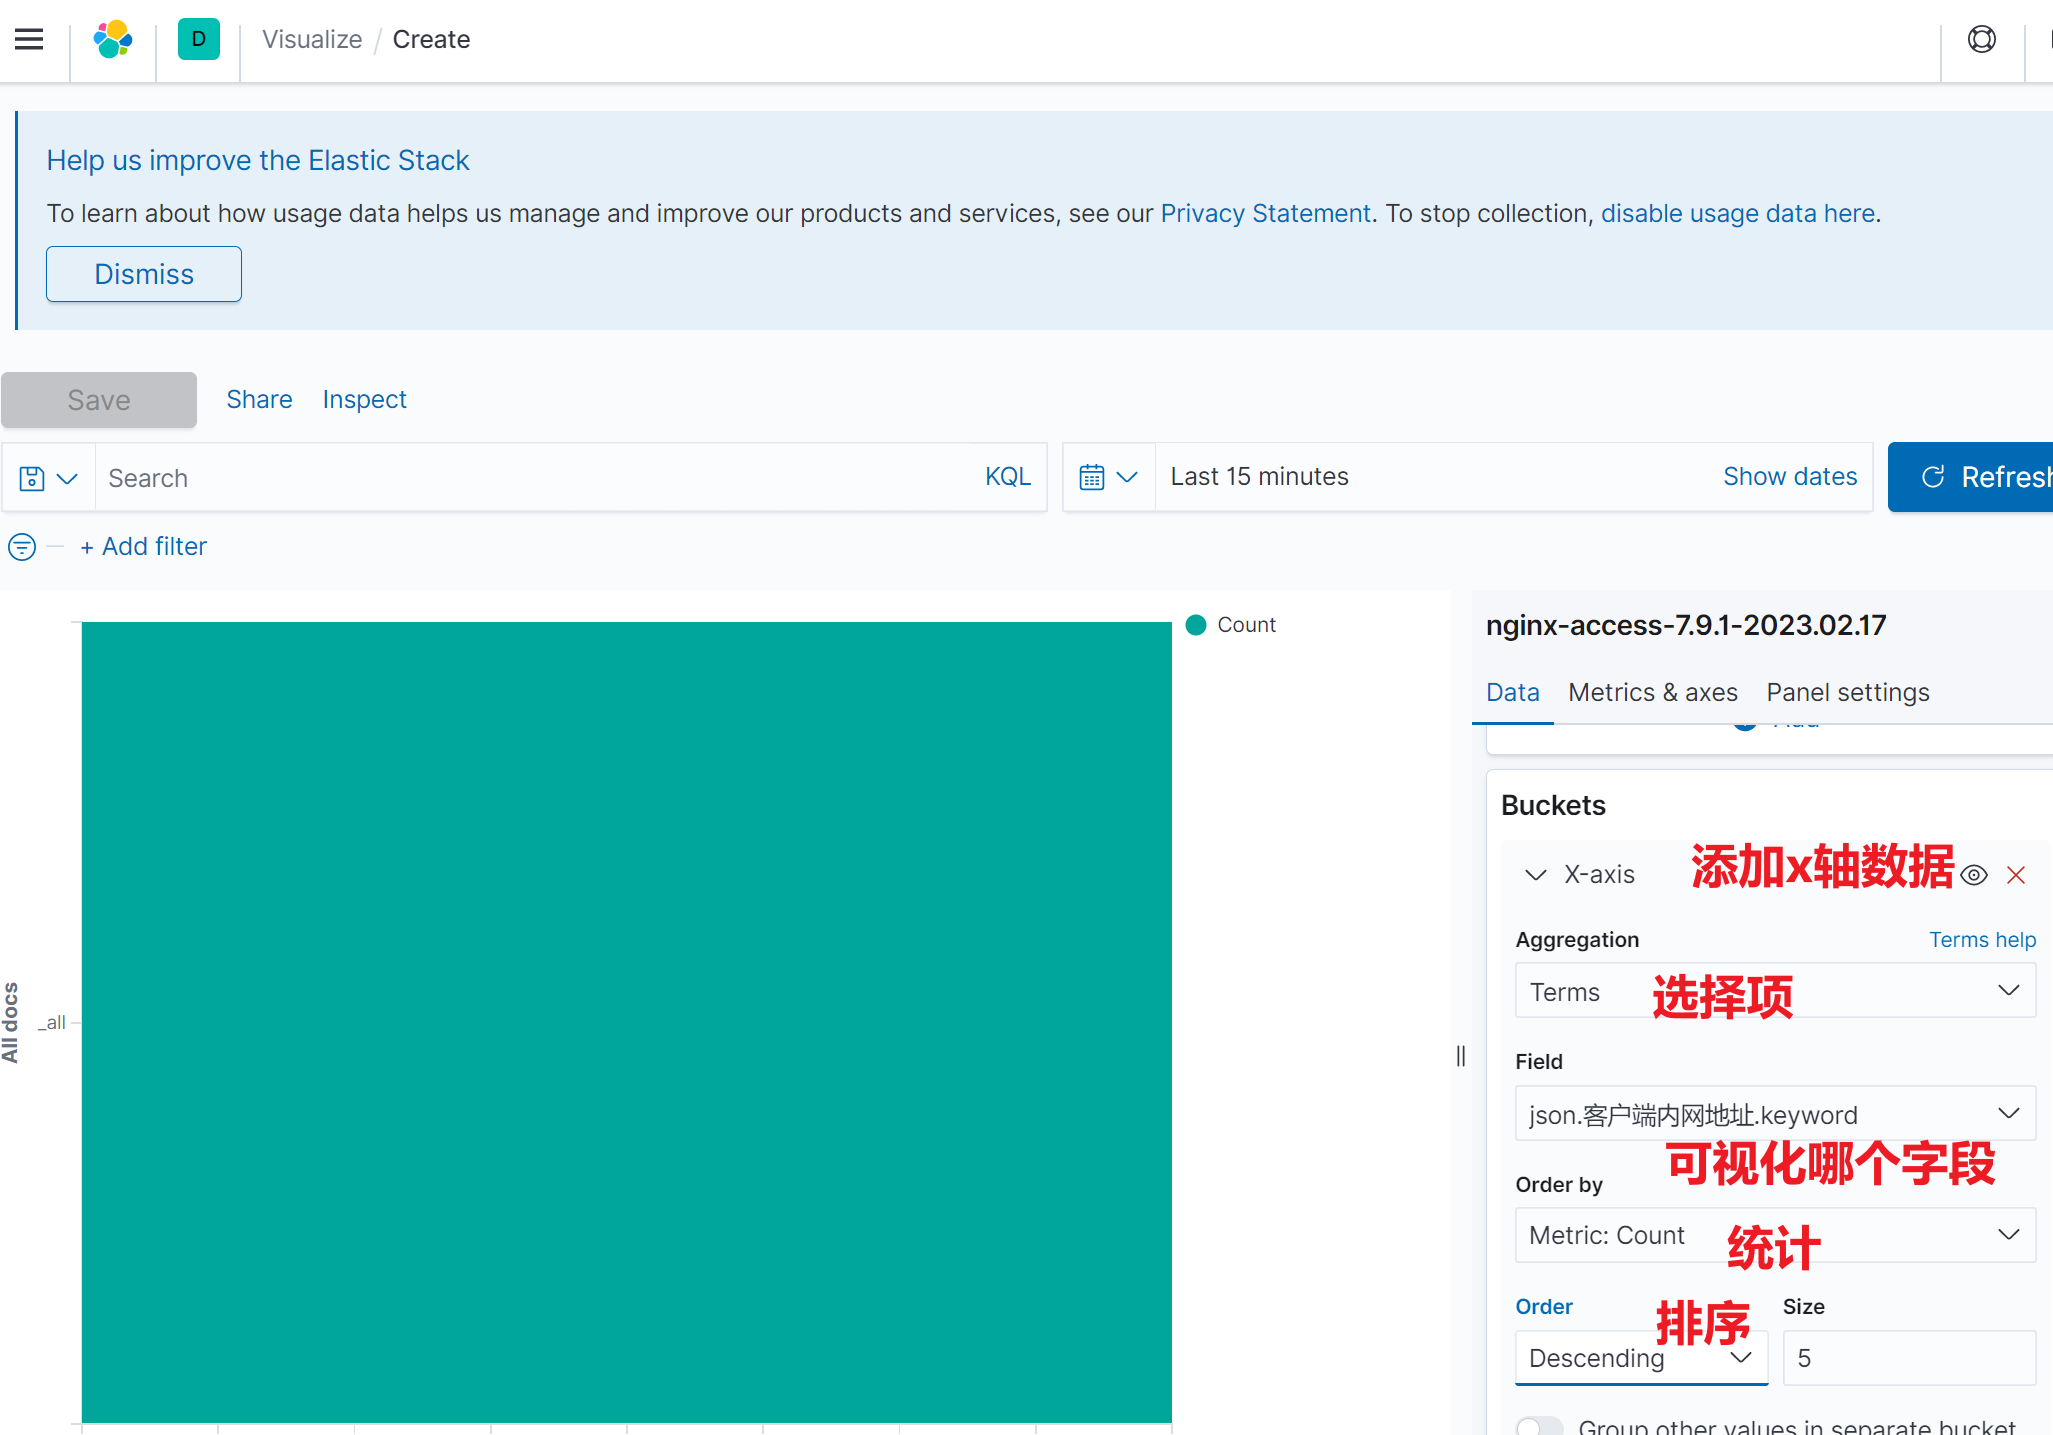Open the calendar quick date menu

(x=1107, y=478)
